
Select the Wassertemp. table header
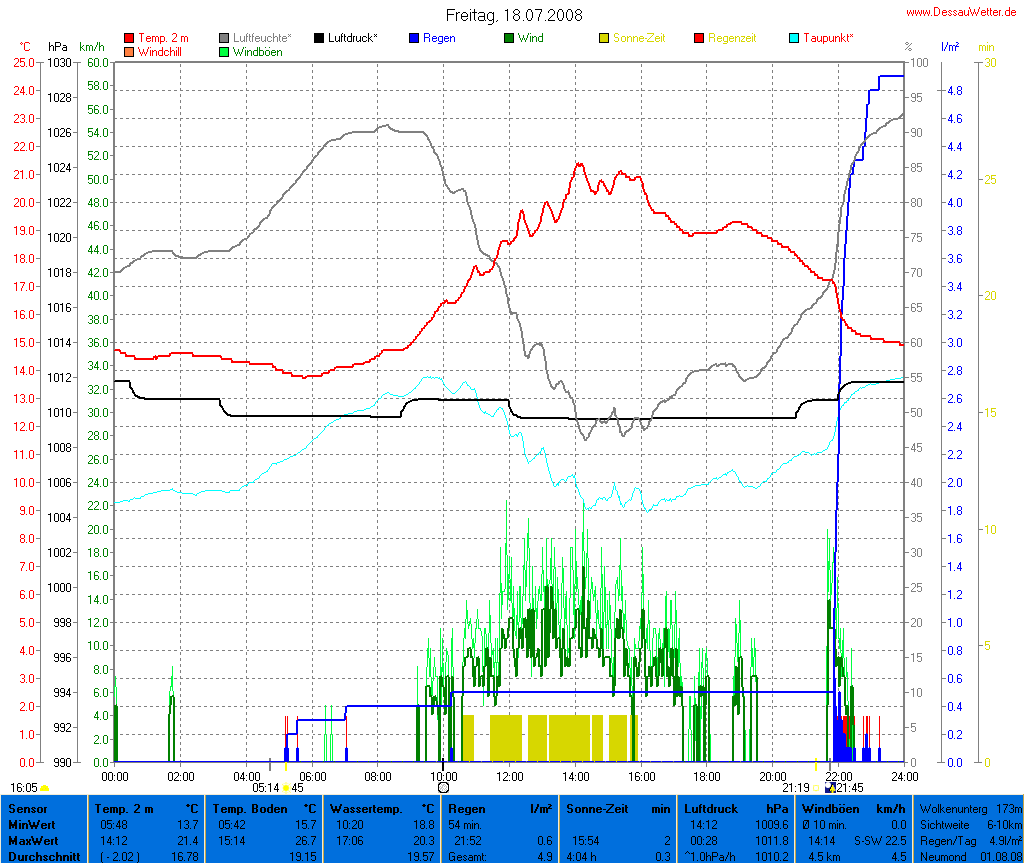pos(382,808)
